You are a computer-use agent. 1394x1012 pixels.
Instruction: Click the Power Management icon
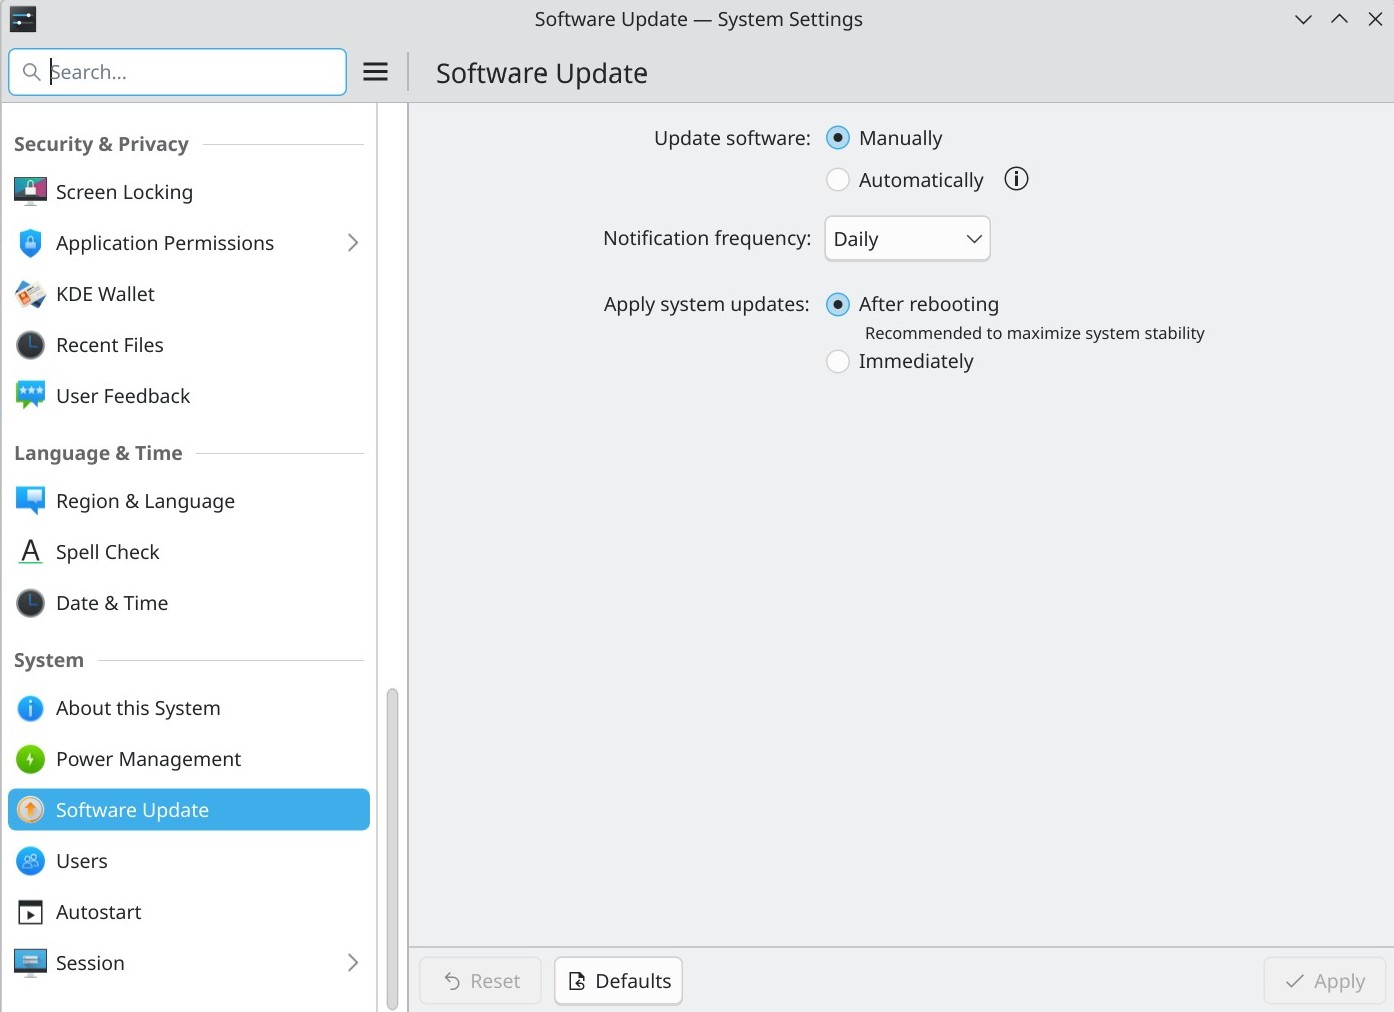(30, 759)
